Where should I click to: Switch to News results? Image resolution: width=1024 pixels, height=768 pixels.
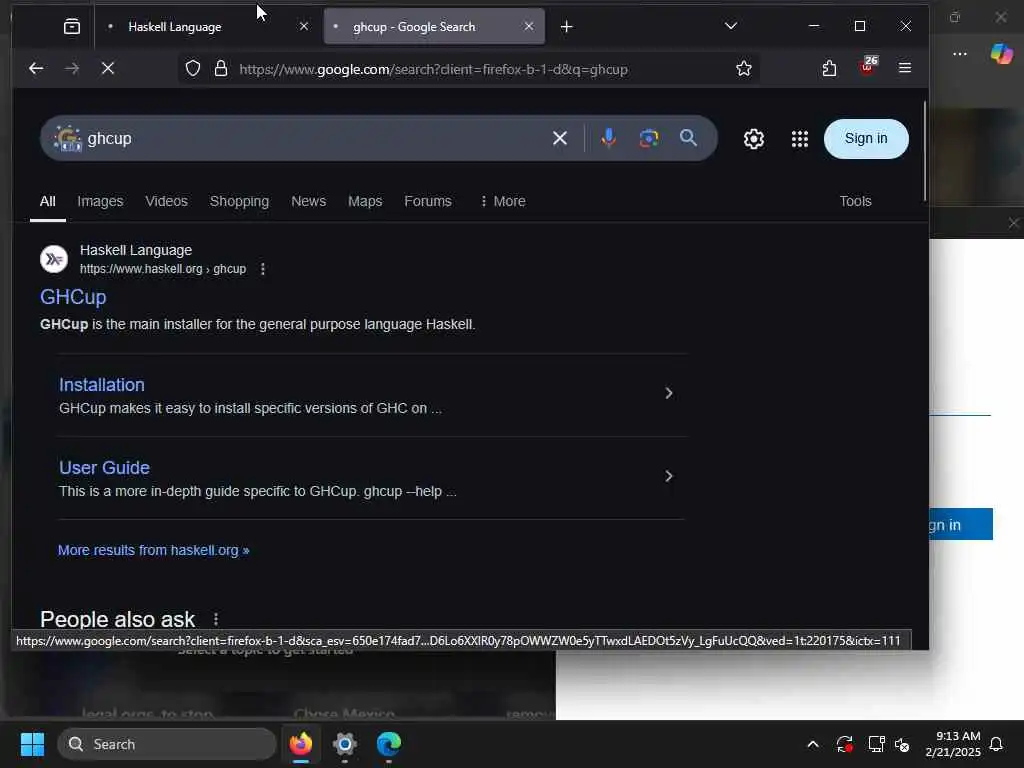(x=308, y=201)
